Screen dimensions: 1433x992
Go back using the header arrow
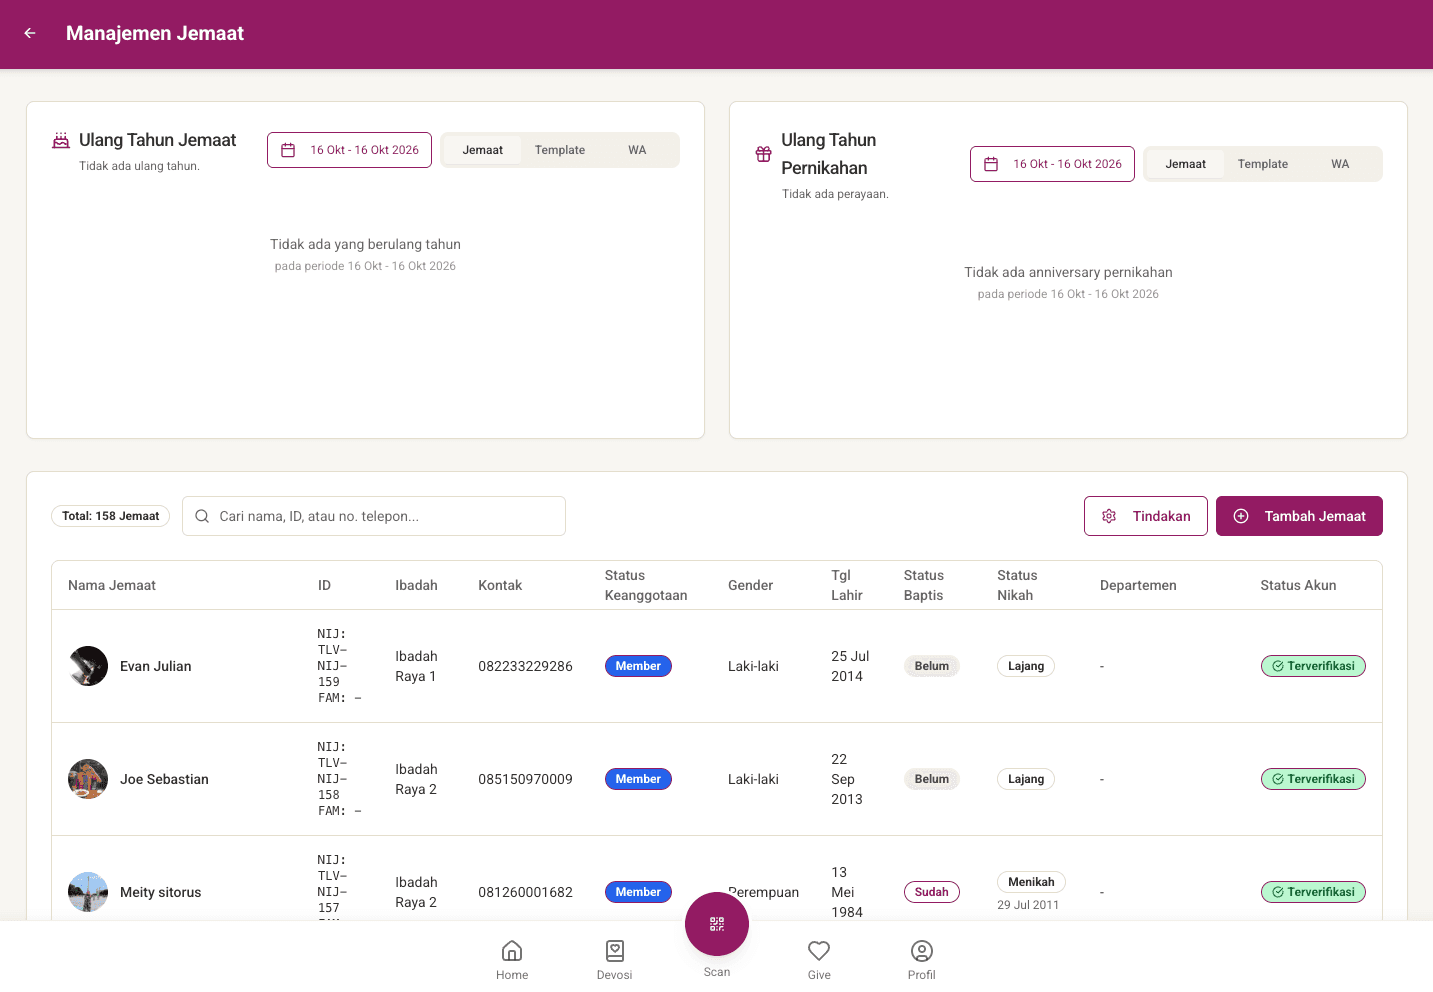coord(30,33)
